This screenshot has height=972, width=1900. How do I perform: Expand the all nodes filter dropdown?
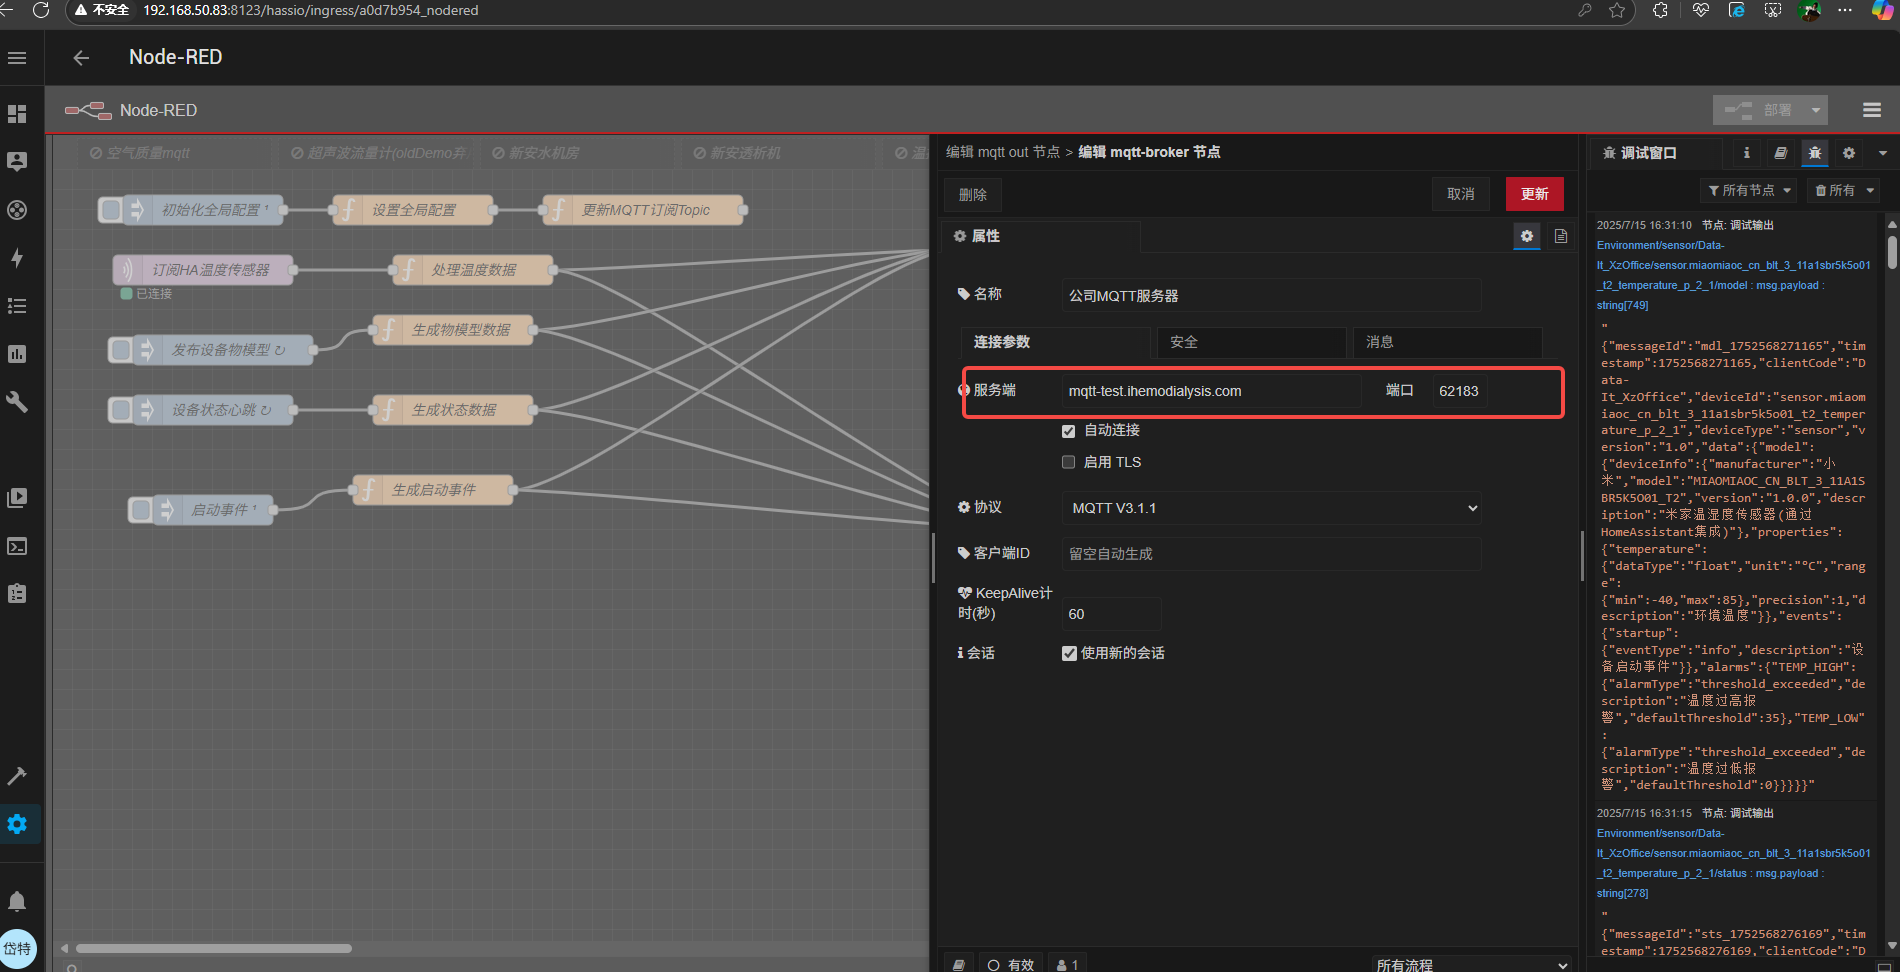pos(1749,190)
